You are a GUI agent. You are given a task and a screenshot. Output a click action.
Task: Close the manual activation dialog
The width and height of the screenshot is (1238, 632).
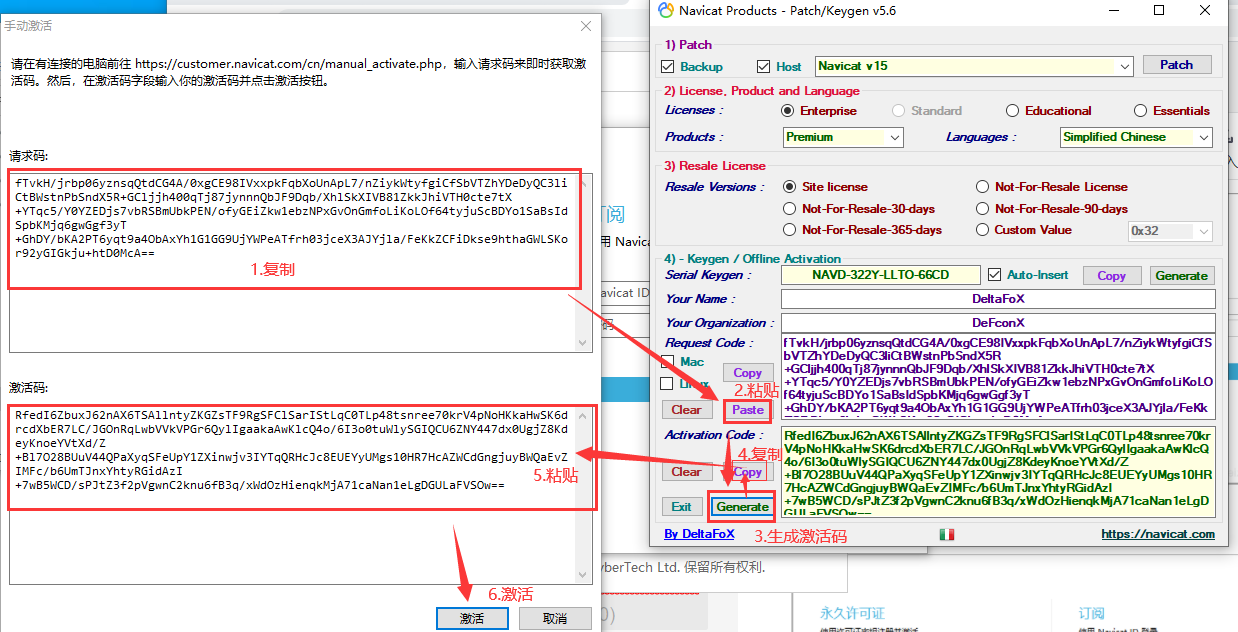(585, 26)
